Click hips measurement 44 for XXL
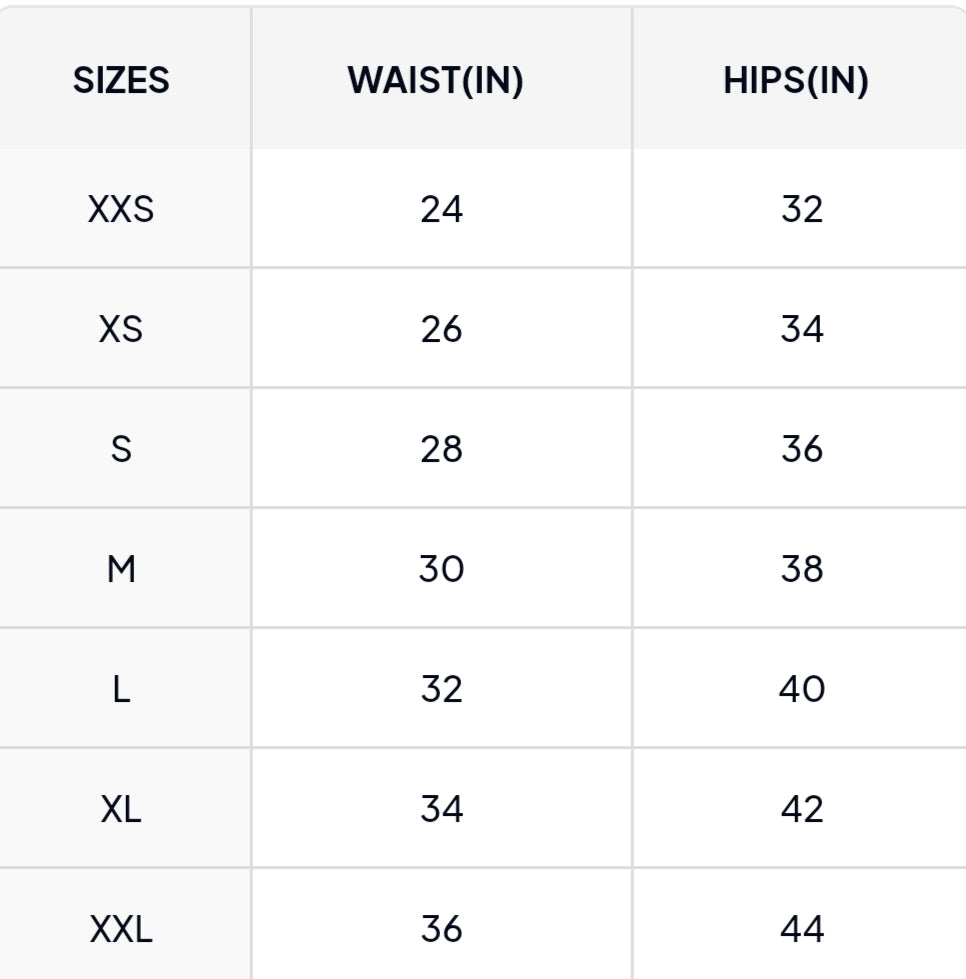The height and width of the screenshot is (979, 966). [802, 930]
